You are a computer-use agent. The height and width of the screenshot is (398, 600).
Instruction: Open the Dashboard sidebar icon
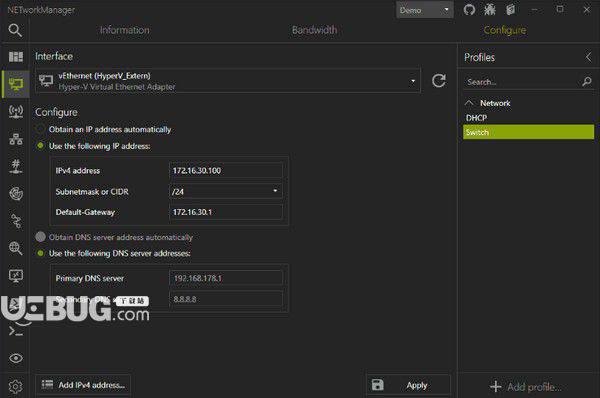click(16, 57)
